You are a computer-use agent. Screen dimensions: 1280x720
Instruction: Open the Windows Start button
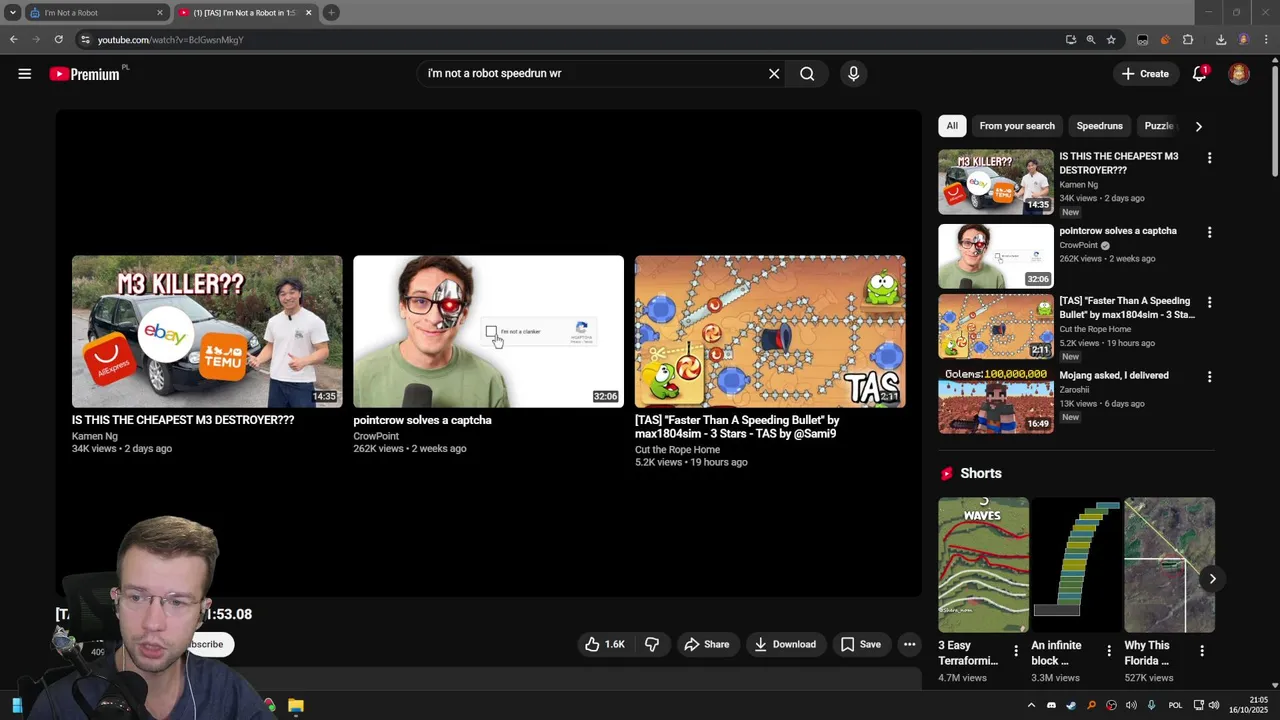point(17,705)
